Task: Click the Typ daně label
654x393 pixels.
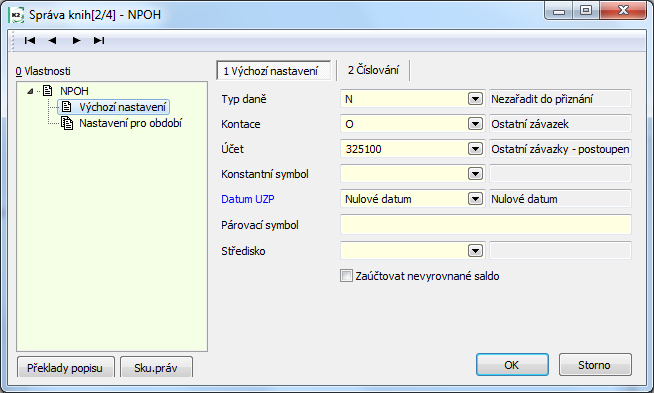Action: point(244,99)
